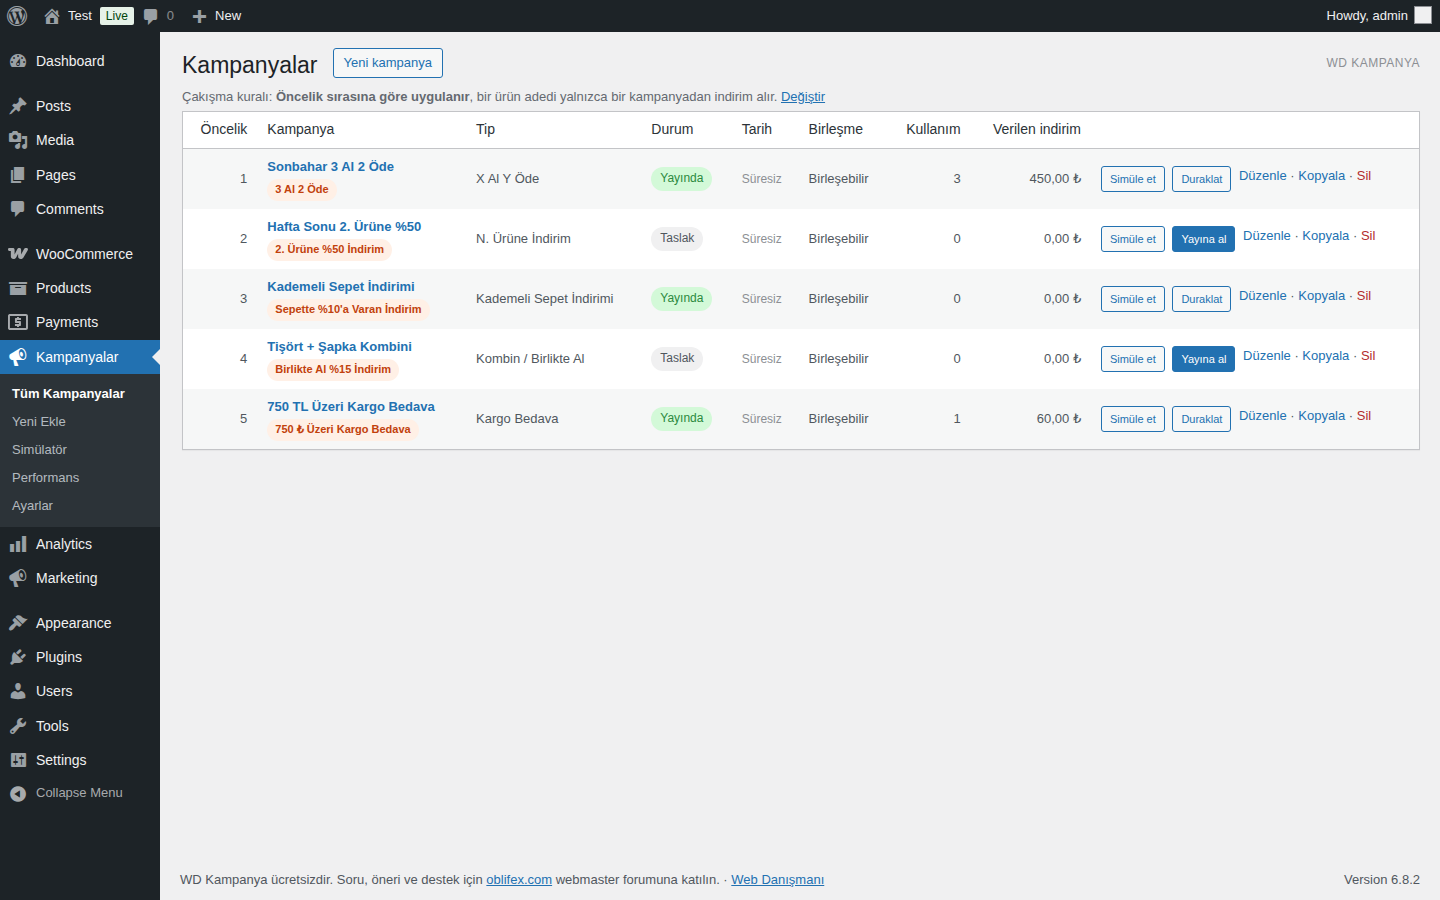Delete the Hafta Sonu 2. Ürüne %50 campaign
Image resolution: width=1440 pixels, height=900 pixels.
1368,236
